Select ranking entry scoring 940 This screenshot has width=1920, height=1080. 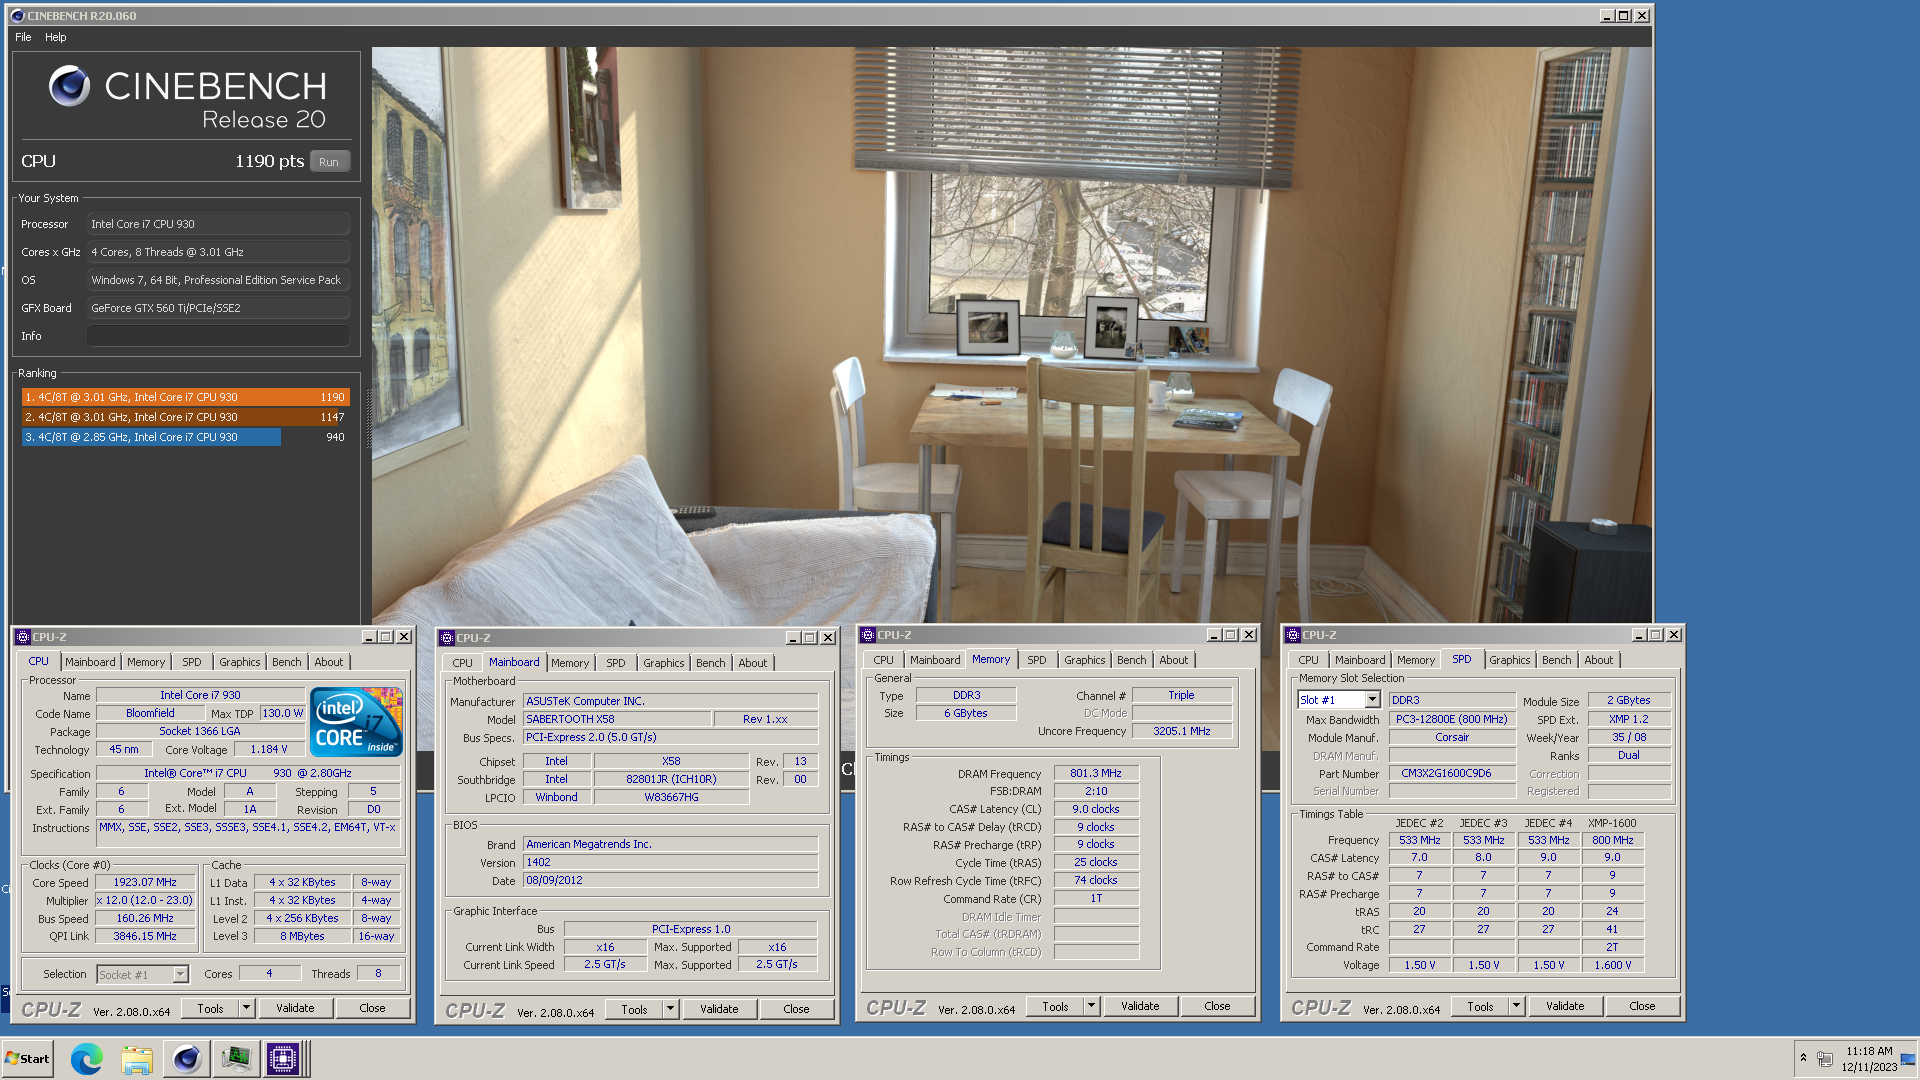coord(185,437)
